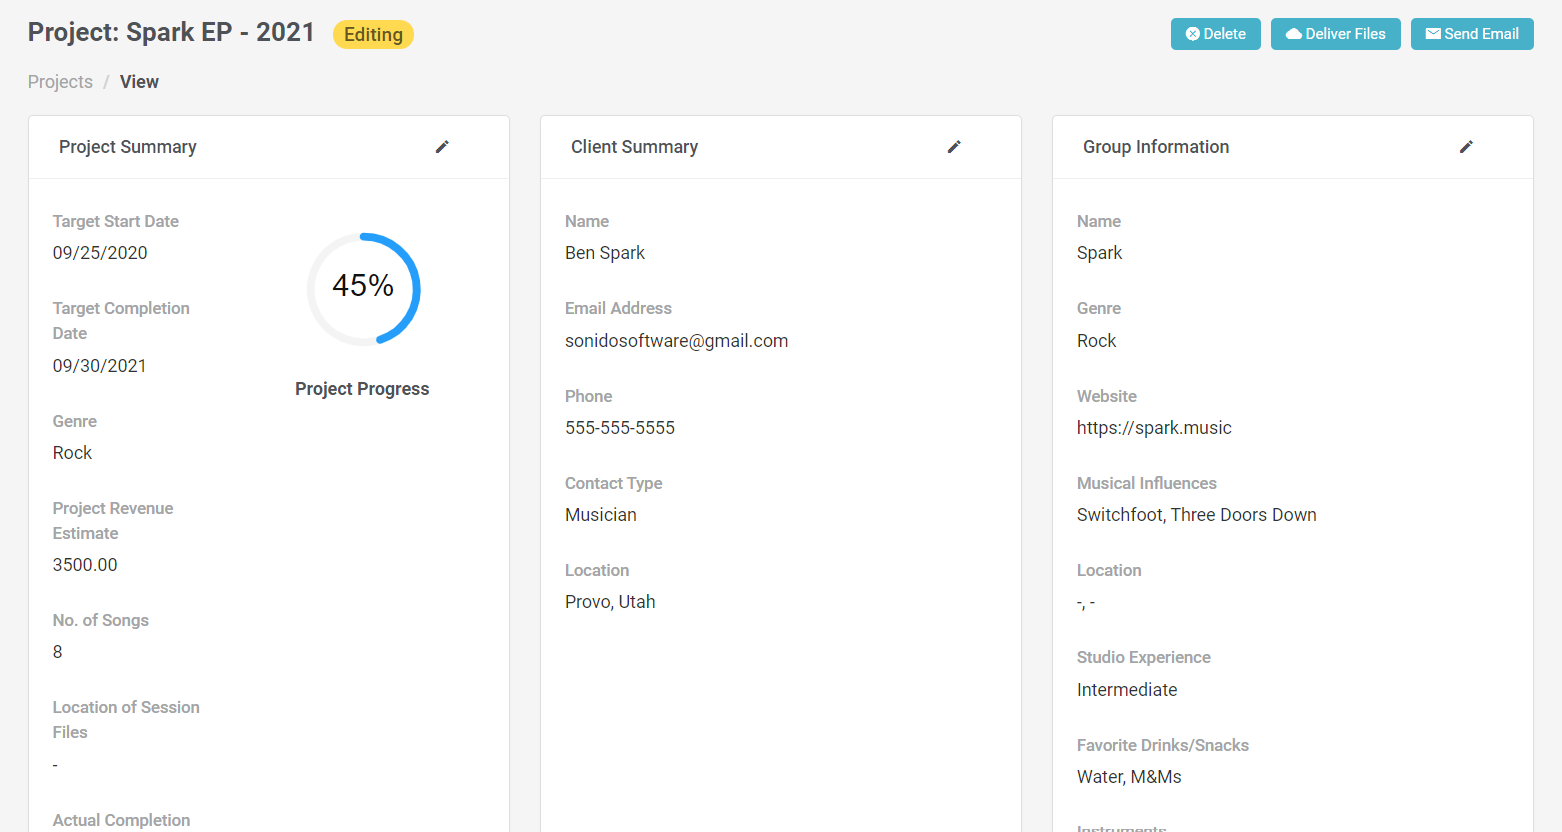Click the sonidosoftware@gmail.com email address

(x=676, y=341)
